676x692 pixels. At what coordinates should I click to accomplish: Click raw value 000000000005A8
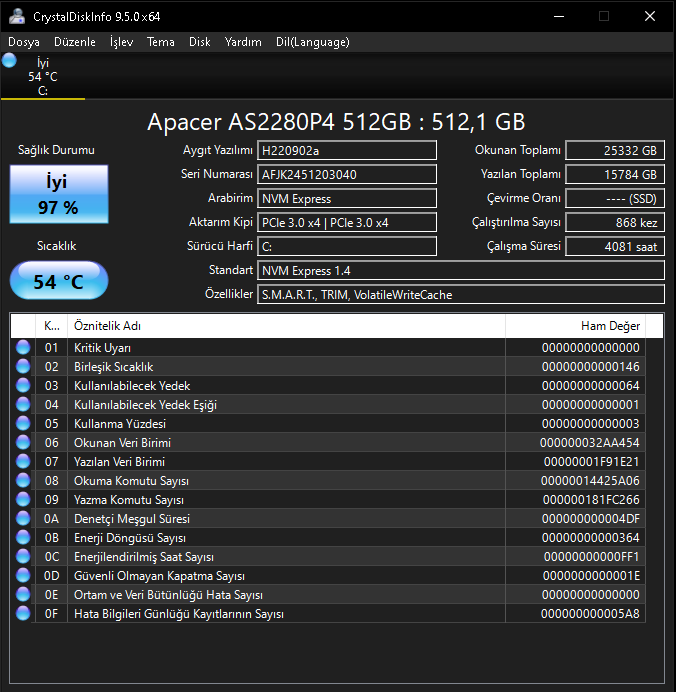590,613
